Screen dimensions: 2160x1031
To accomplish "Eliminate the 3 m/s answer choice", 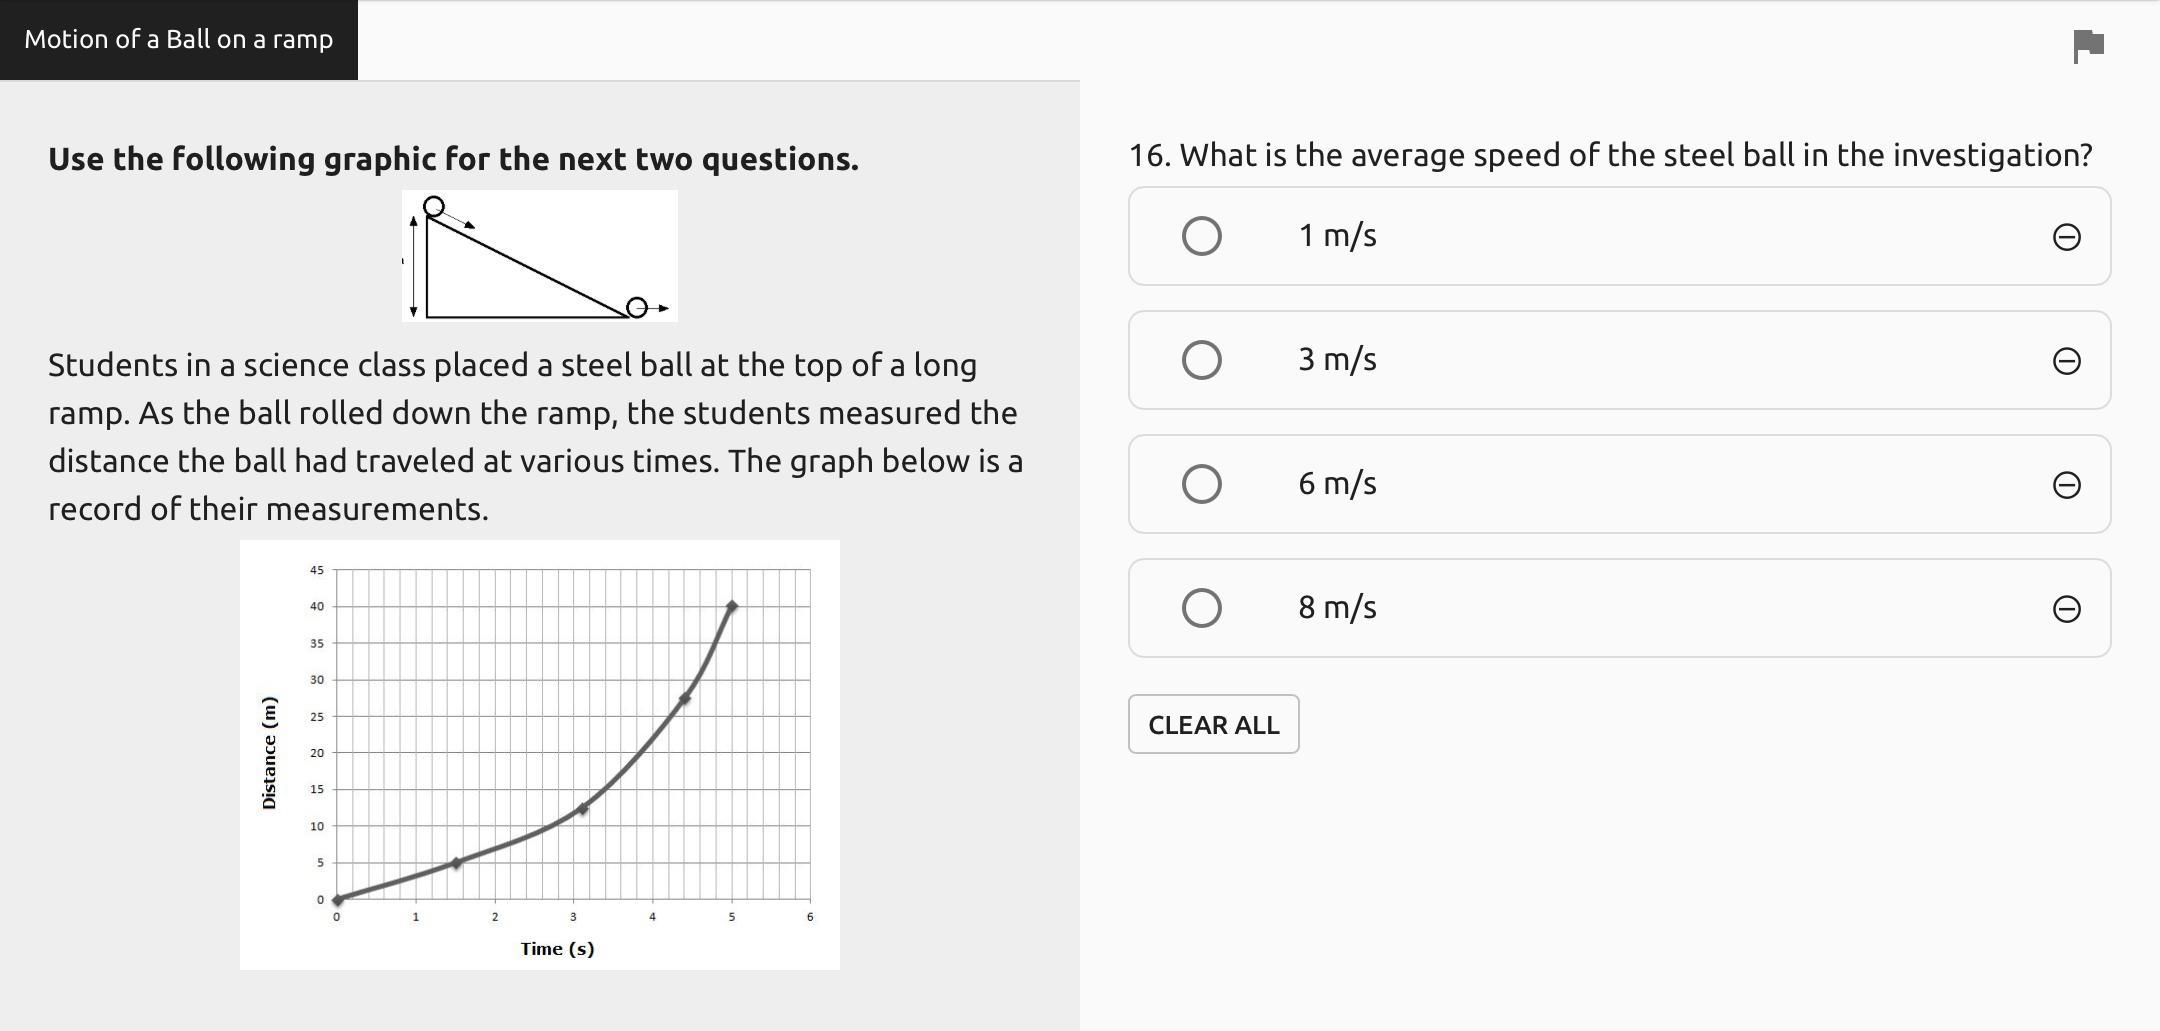I will pos(2066,361).
